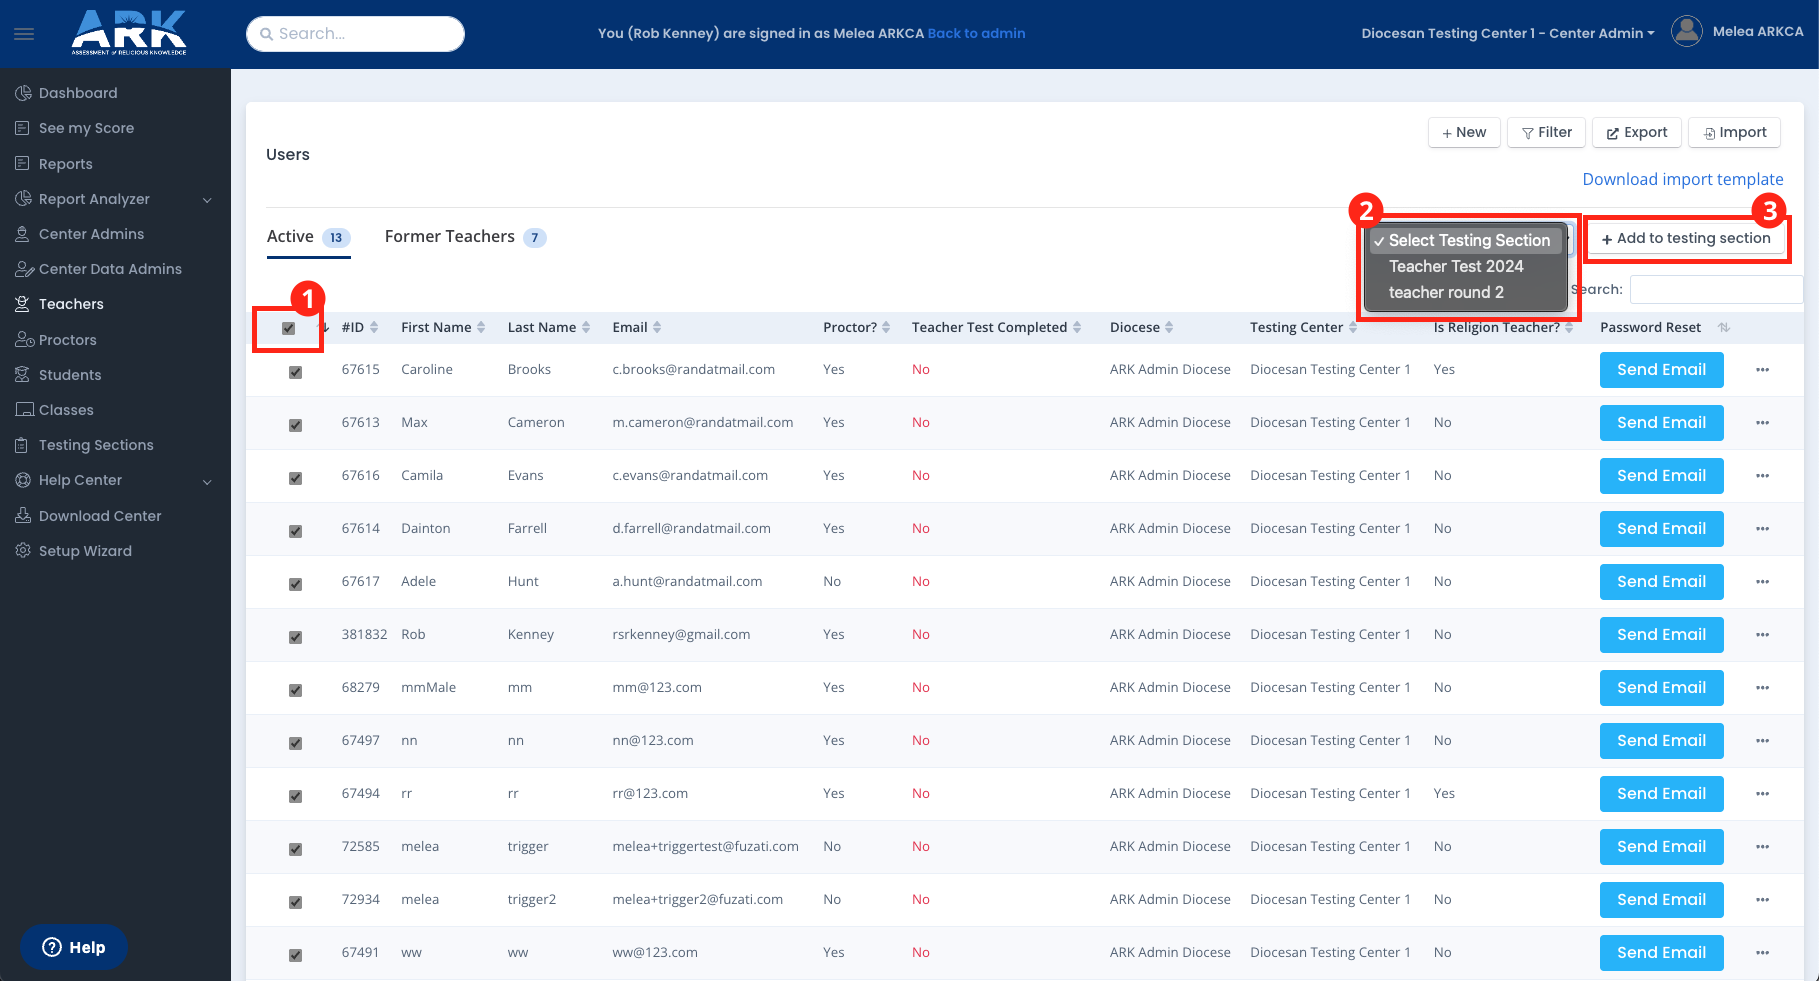The height and width of the screenshot is (981, 1819).
Task: Open three-dot menu for Caroline Brooks
Action: [1762, 370]
